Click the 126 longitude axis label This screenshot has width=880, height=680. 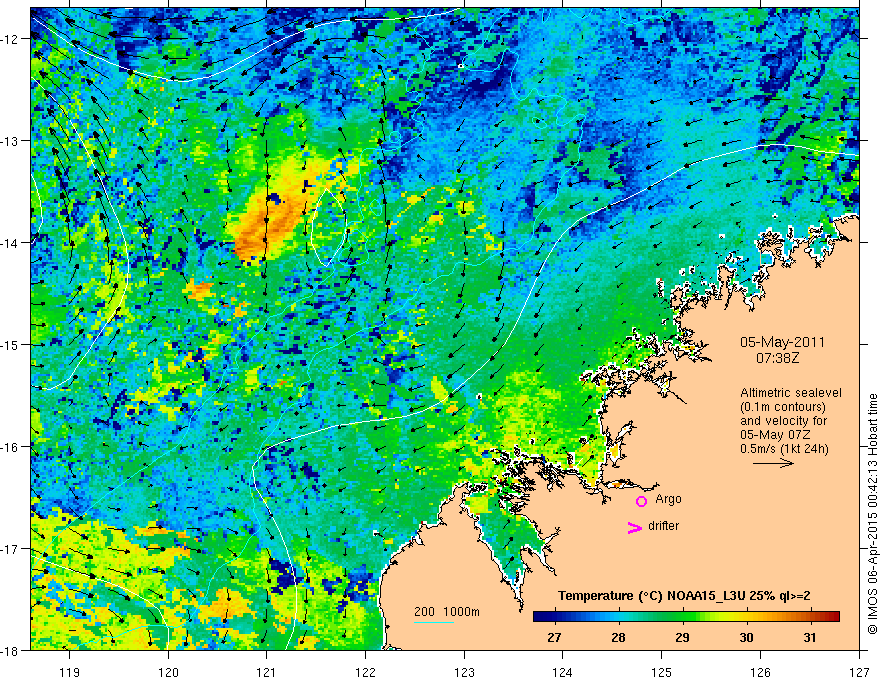(760, 672)
